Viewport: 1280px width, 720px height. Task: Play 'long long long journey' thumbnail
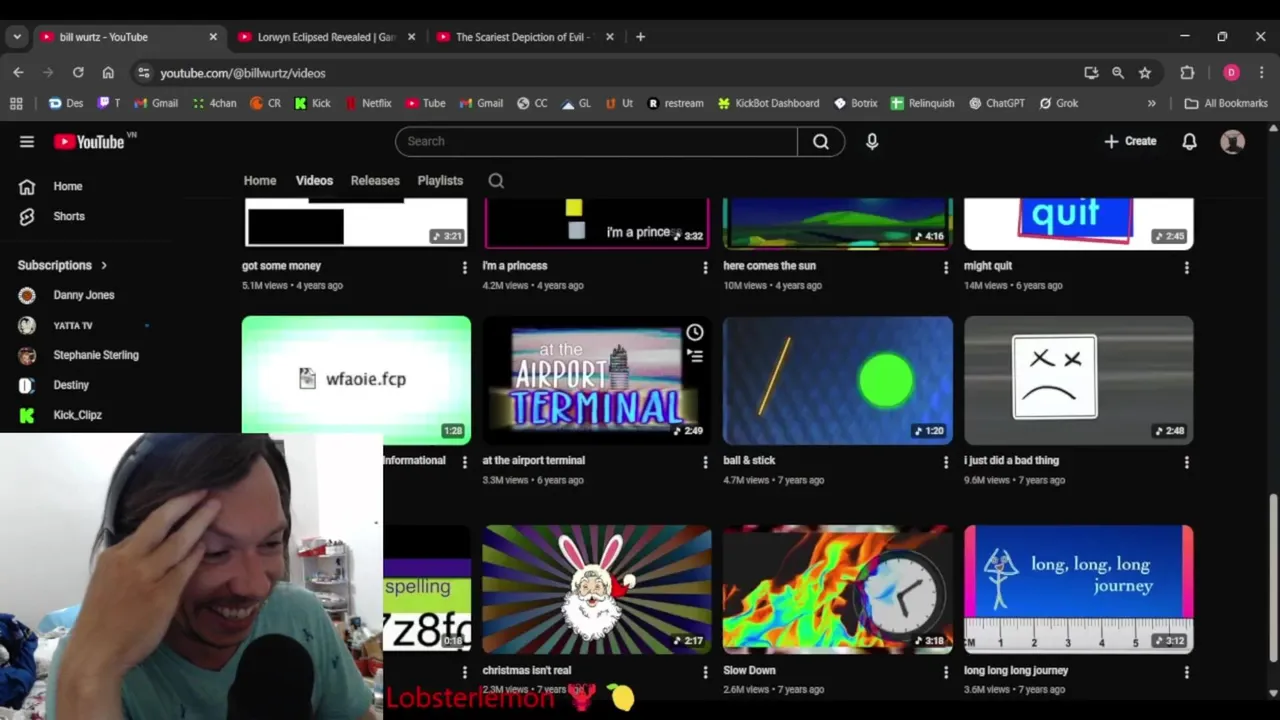[x=1078, y=589]
